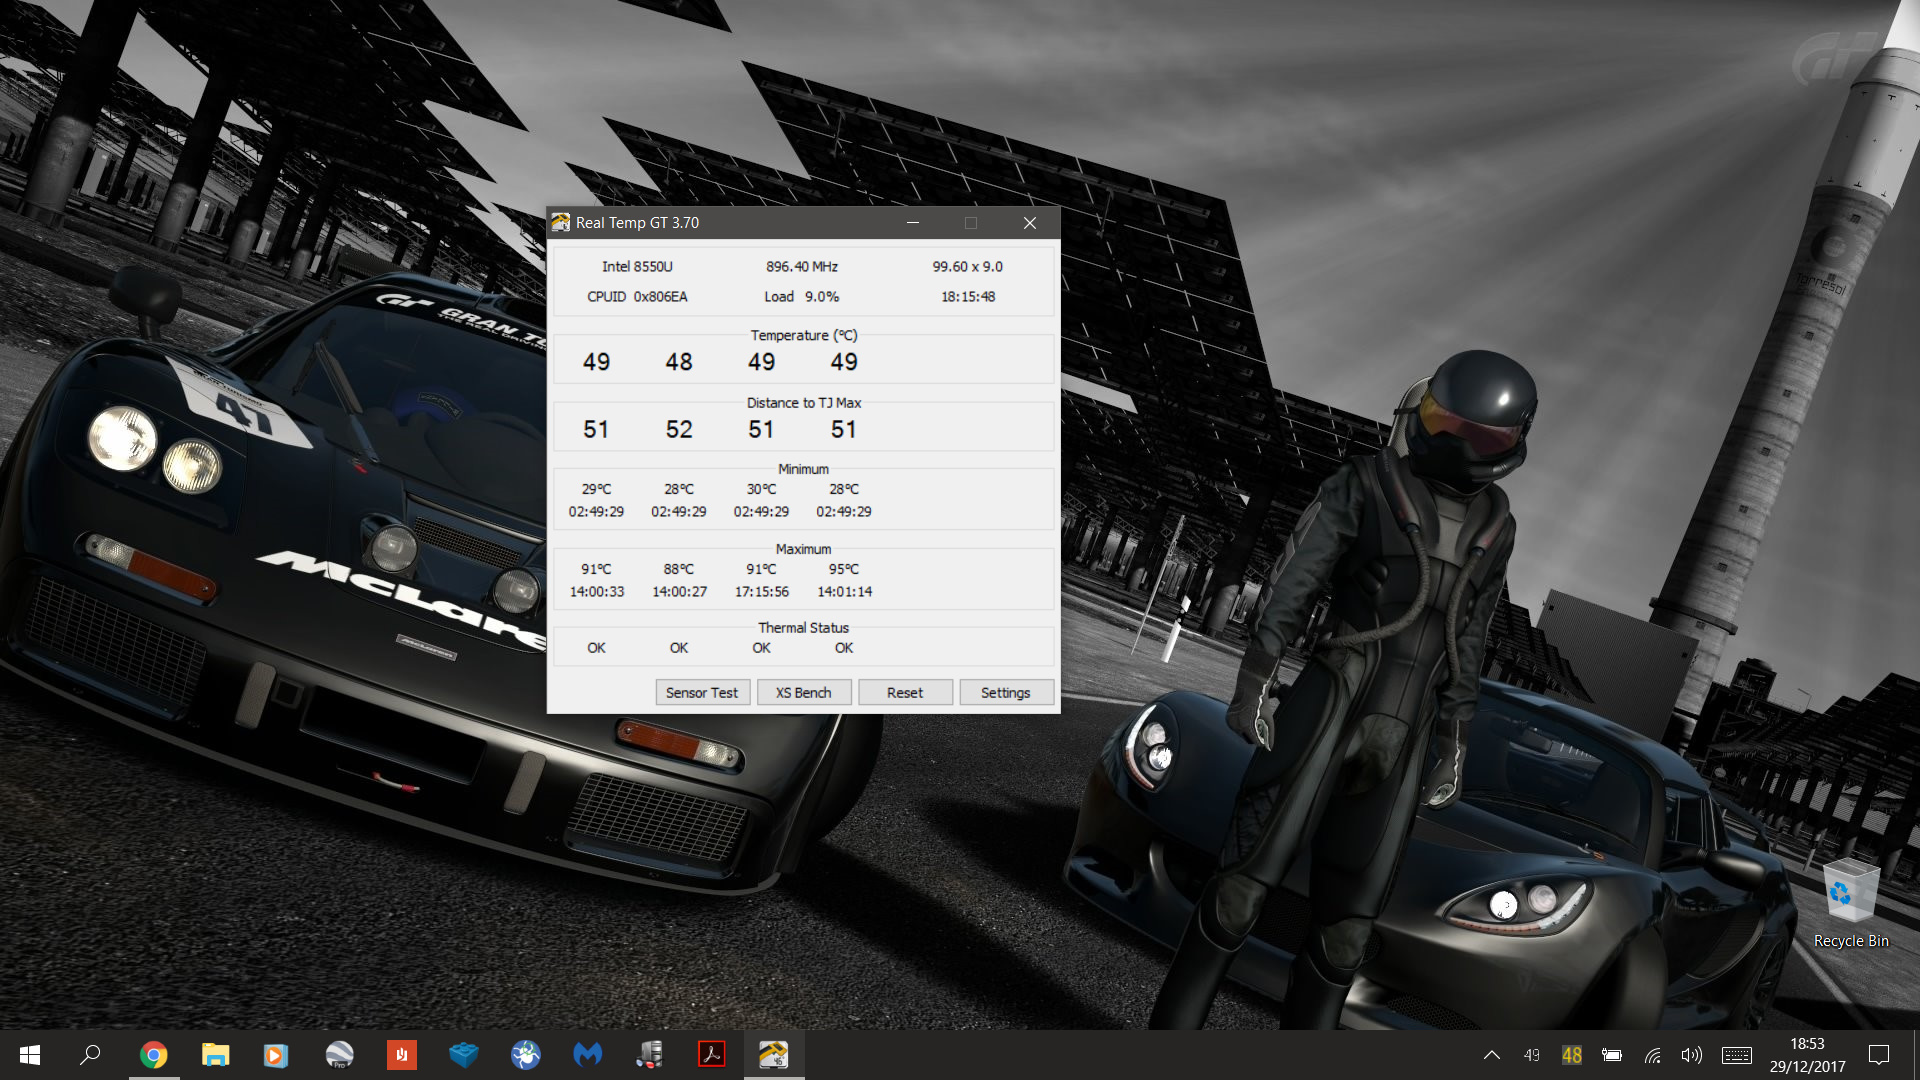1920x1080 pixels.
Task: Click the Real Temp title bar icon
Action: pyautogui.click(x=560, y=222)
